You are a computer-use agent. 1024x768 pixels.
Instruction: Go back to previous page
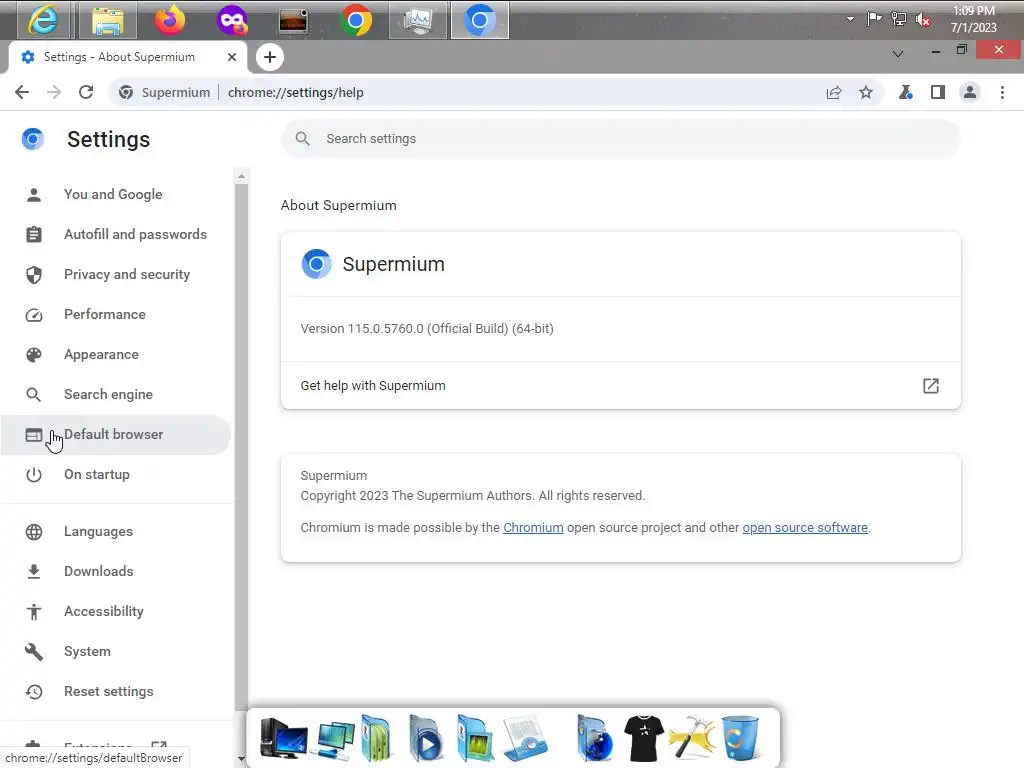(22, 92)
